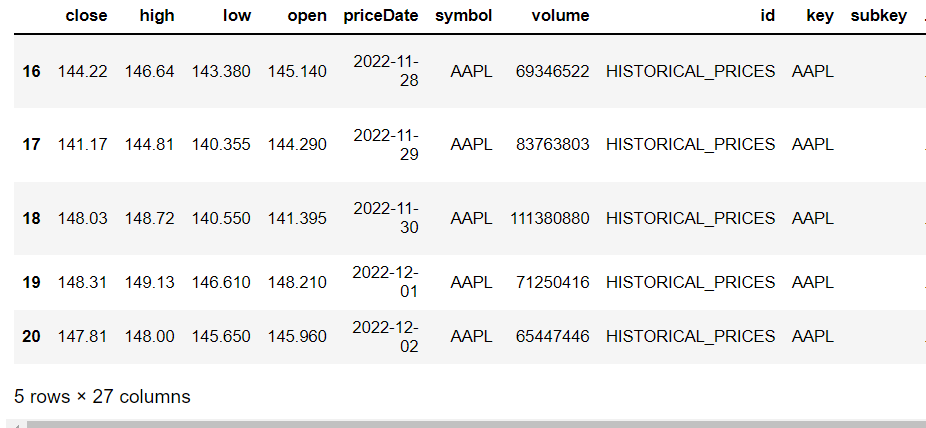Image resolution: width=926 pixels, height=428 pixels.
Task: Click the open column header
Action: (307, 16)
